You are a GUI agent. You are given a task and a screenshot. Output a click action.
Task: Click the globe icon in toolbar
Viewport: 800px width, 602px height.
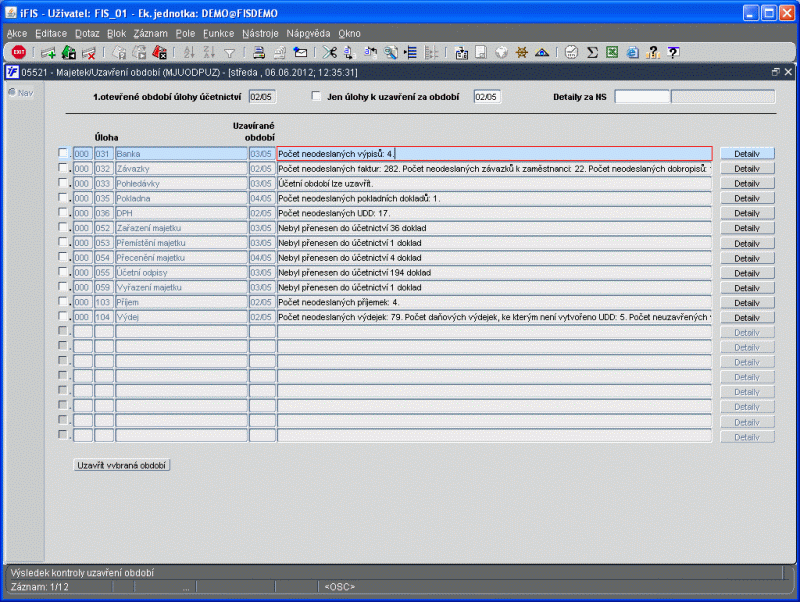[502, 52]
